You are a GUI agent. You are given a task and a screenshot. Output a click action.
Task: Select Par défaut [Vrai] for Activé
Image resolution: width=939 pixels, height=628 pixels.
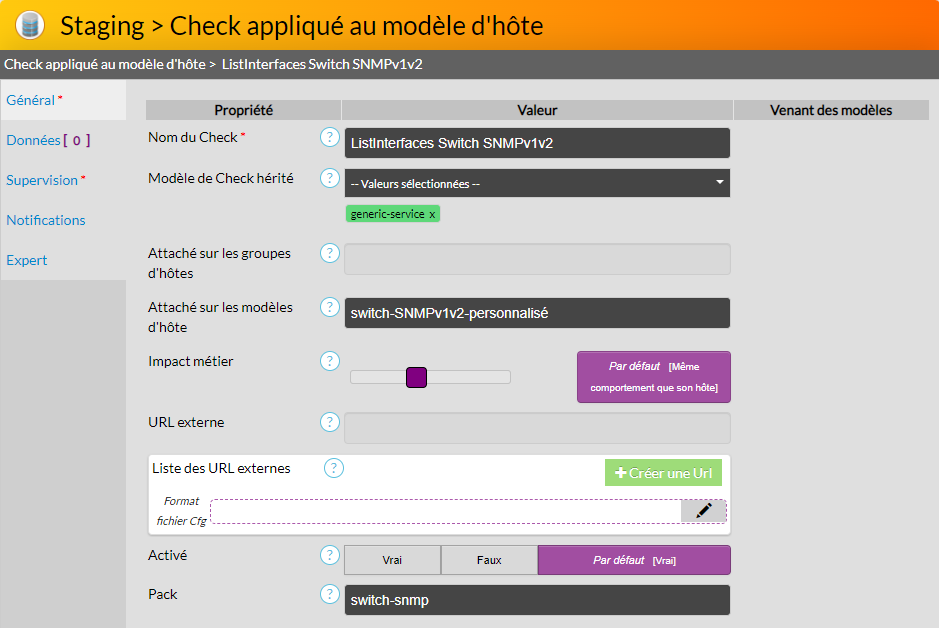click(634, 560)
